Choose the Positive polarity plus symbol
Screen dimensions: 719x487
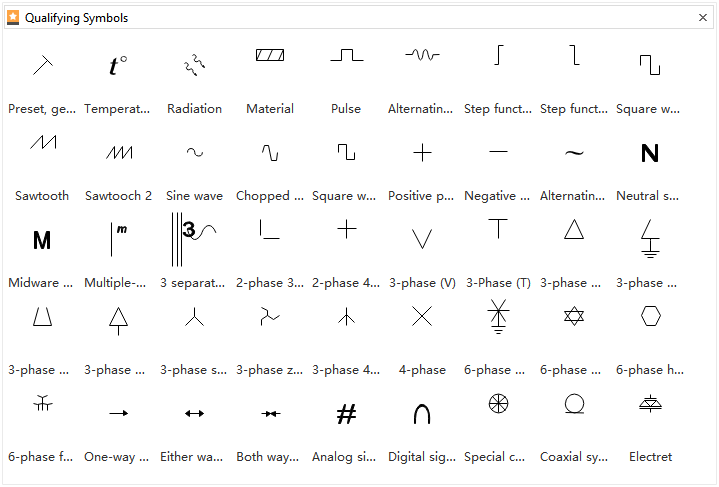pyautogui.click(x=422, y=152)
